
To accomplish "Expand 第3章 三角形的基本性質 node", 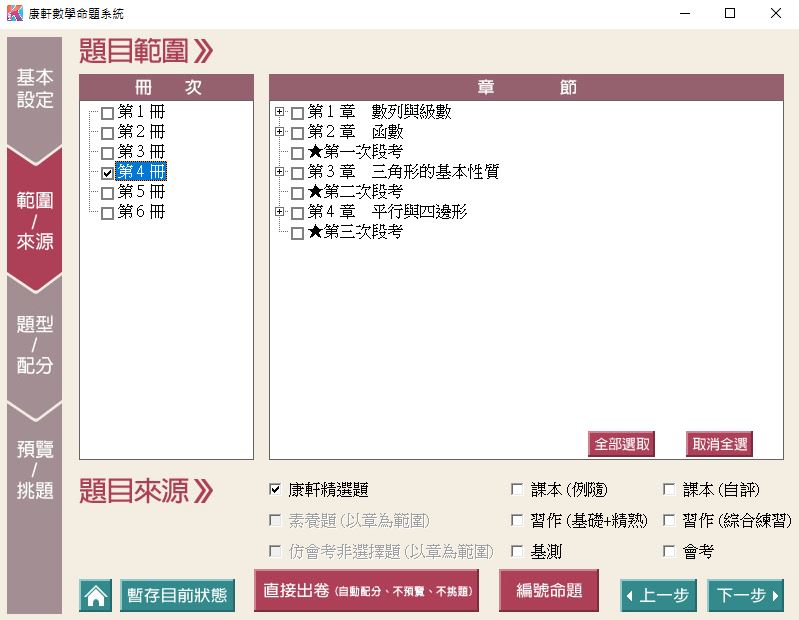I will tap(280, 172).
